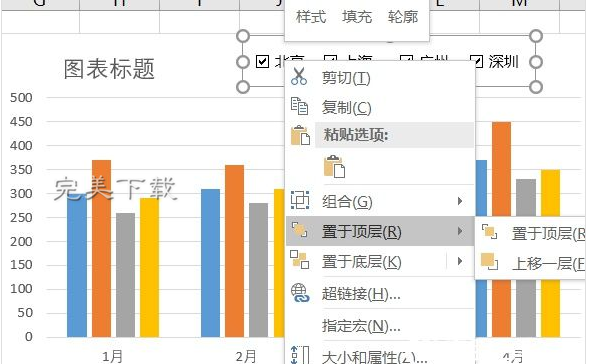
Task: Click the submenu 上移一层 icon
Action: (489, 262)
